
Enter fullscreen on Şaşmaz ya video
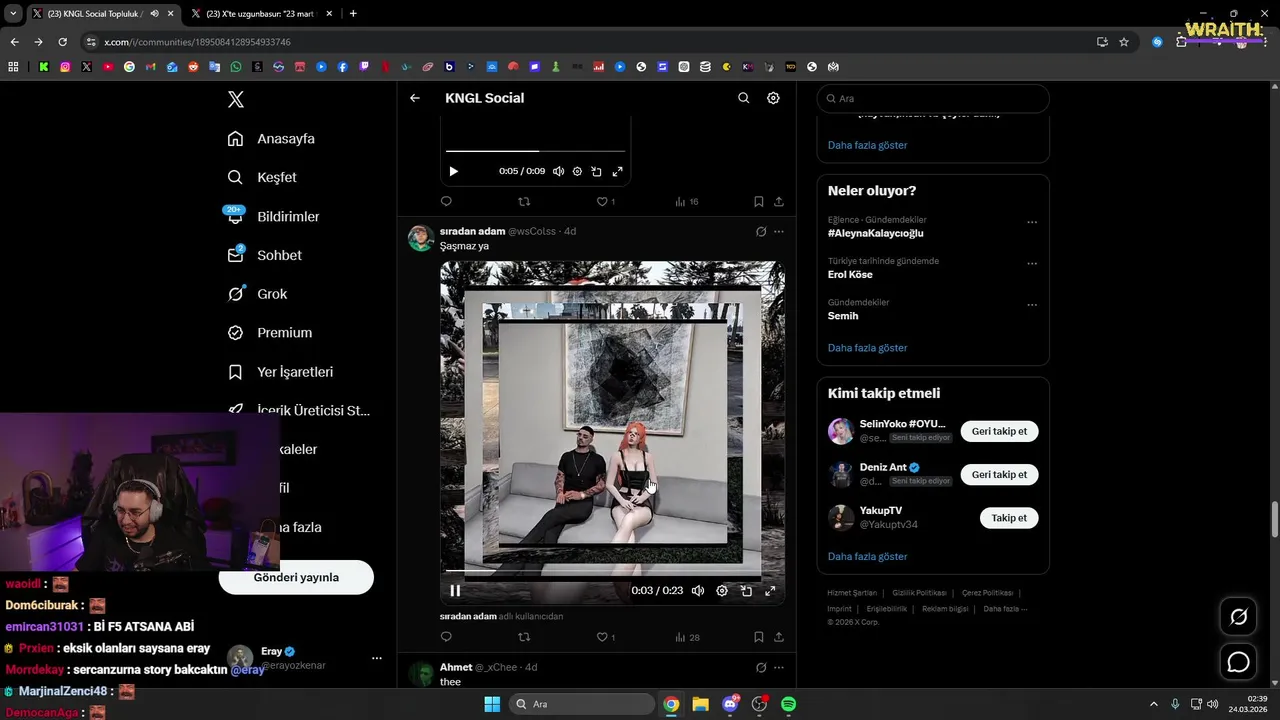click(x=770, y=590)
